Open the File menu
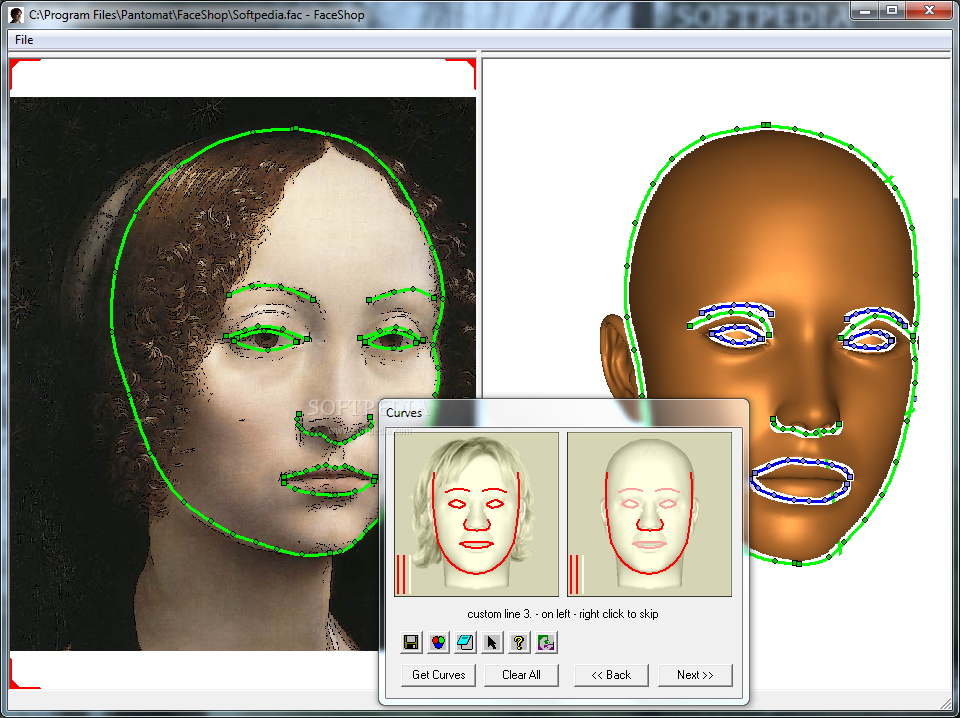 pos(24,40)
